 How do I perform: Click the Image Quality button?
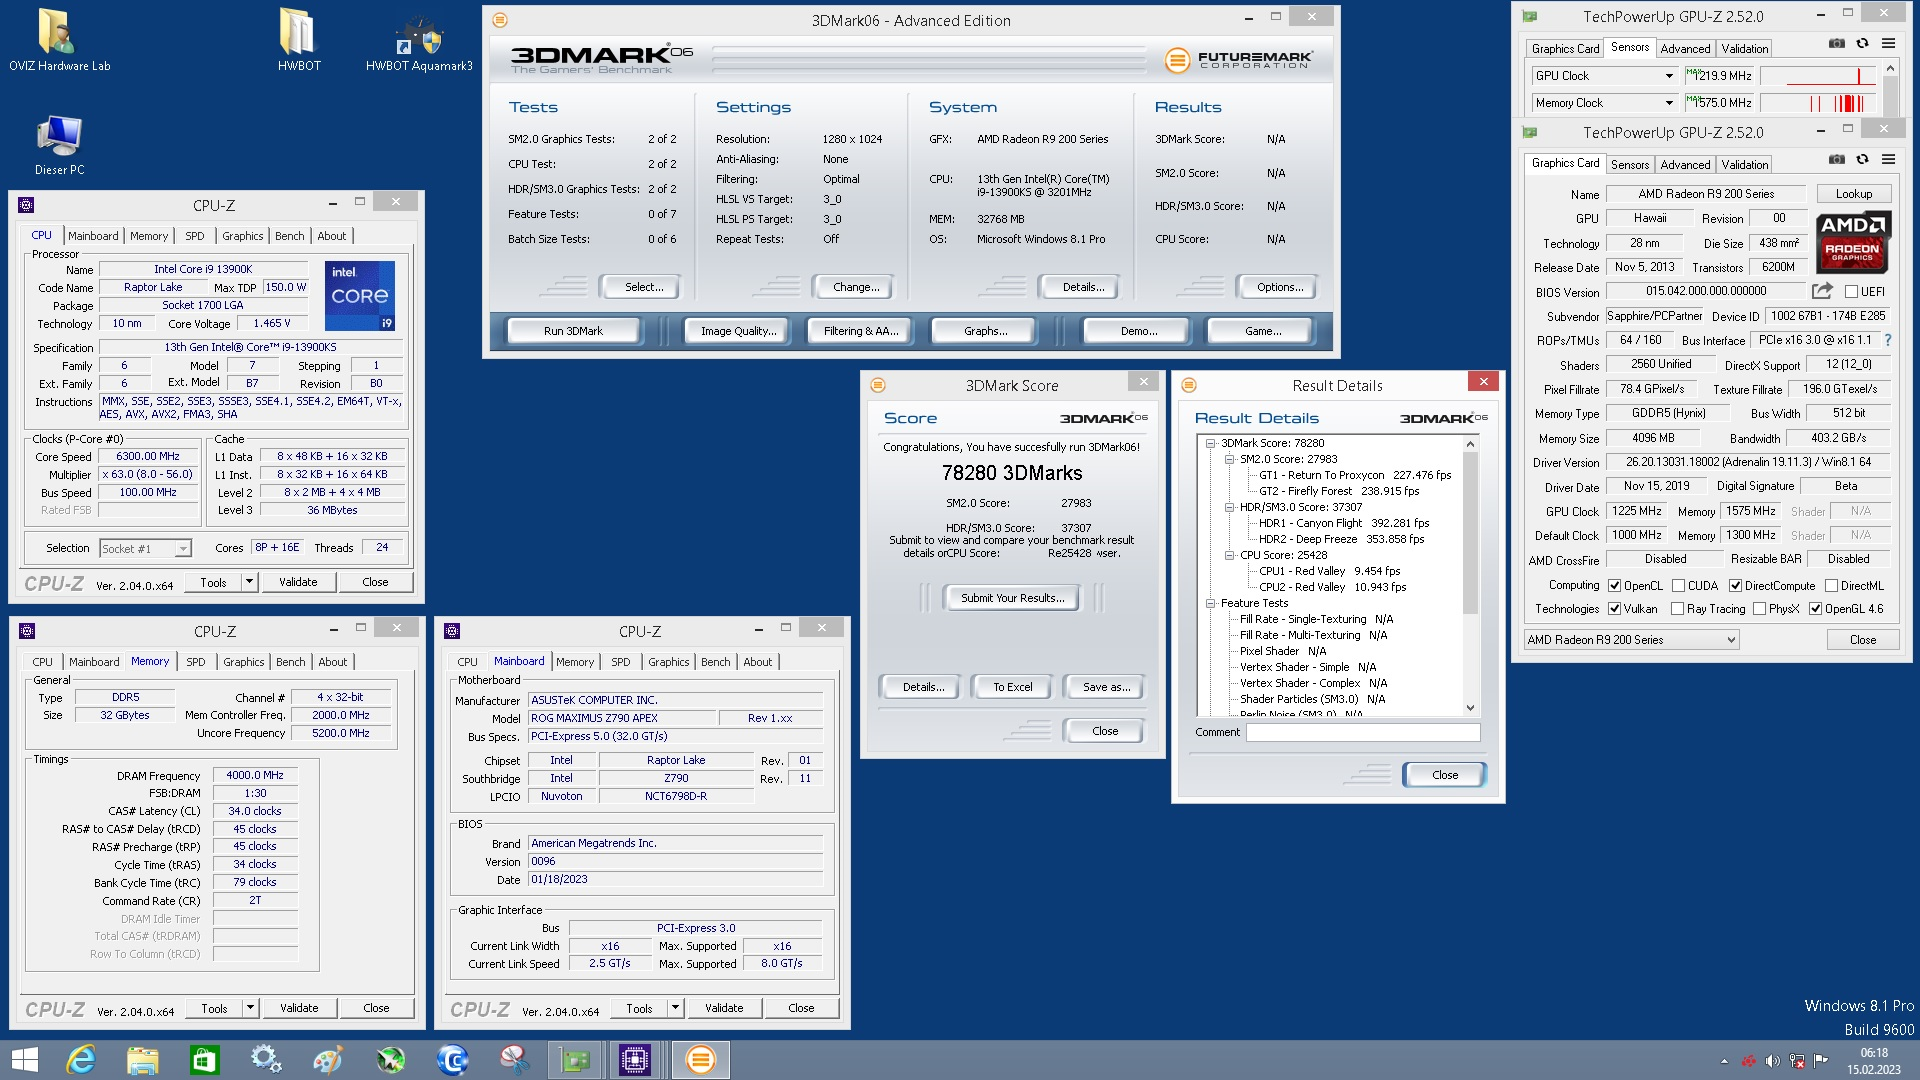738,331
